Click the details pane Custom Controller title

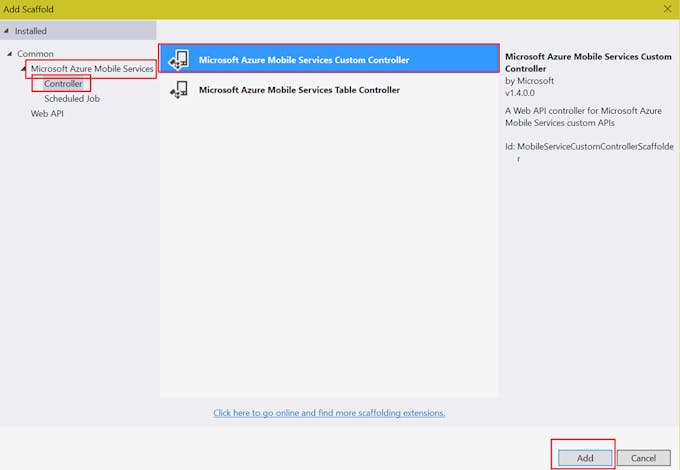(588, 62)
